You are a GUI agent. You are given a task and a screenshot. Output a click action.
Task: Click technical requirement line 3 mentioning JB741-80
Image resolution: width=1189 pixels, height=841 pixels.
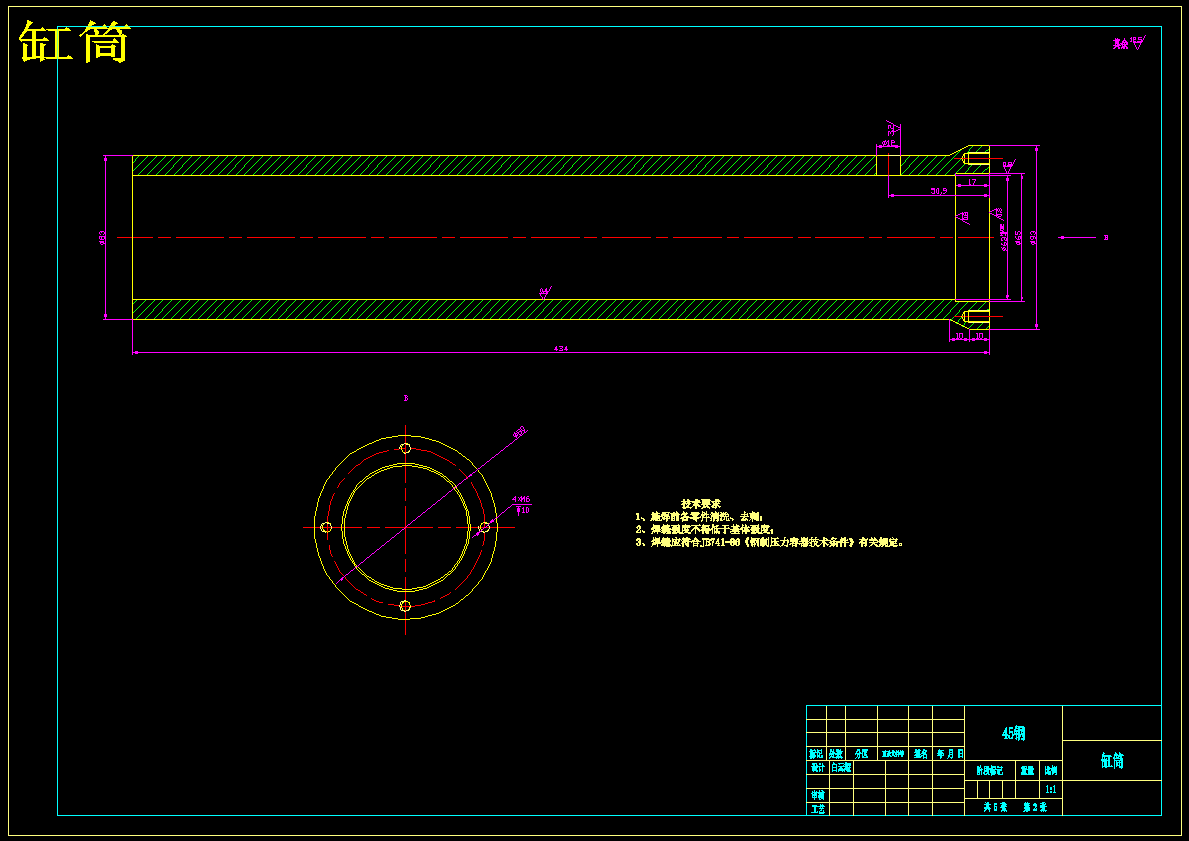pyautogui.click(x=770, y=542)
